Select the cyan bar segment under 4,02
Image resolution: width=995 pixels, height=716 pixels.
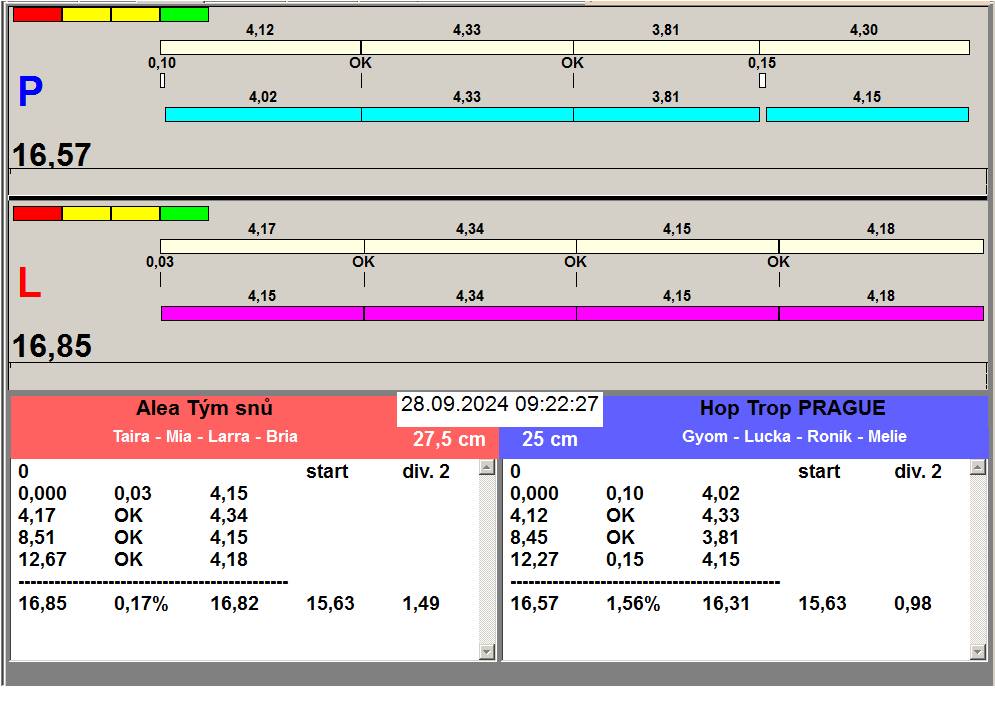[263, 114]
